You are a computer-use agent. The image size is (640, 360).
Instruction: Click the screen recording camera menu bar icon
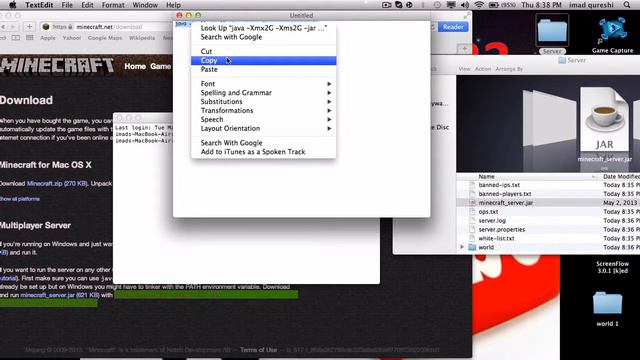click(386, 5)
